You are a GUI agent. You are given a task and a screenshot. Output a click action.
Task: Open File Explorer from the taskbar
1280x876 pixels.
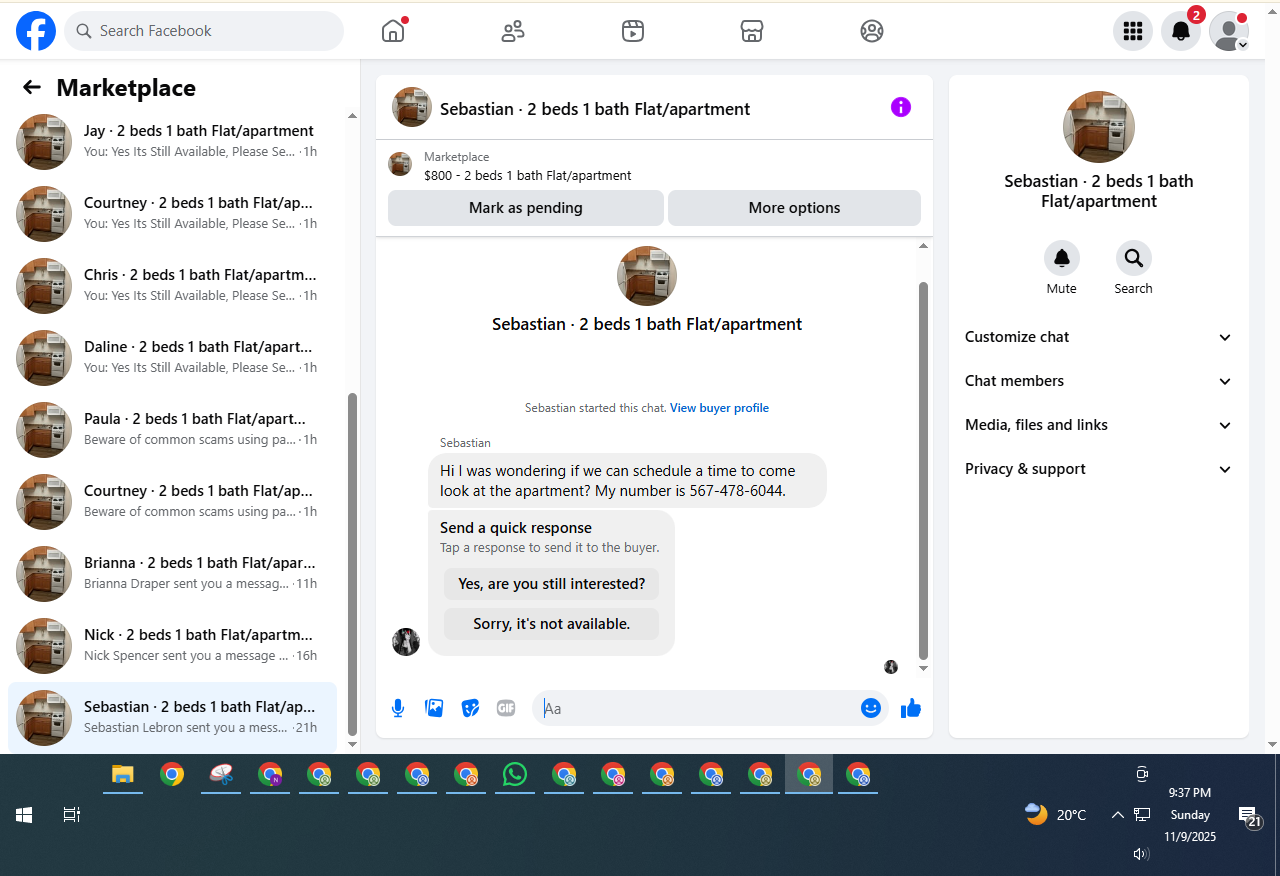click(x=123, y=775)
